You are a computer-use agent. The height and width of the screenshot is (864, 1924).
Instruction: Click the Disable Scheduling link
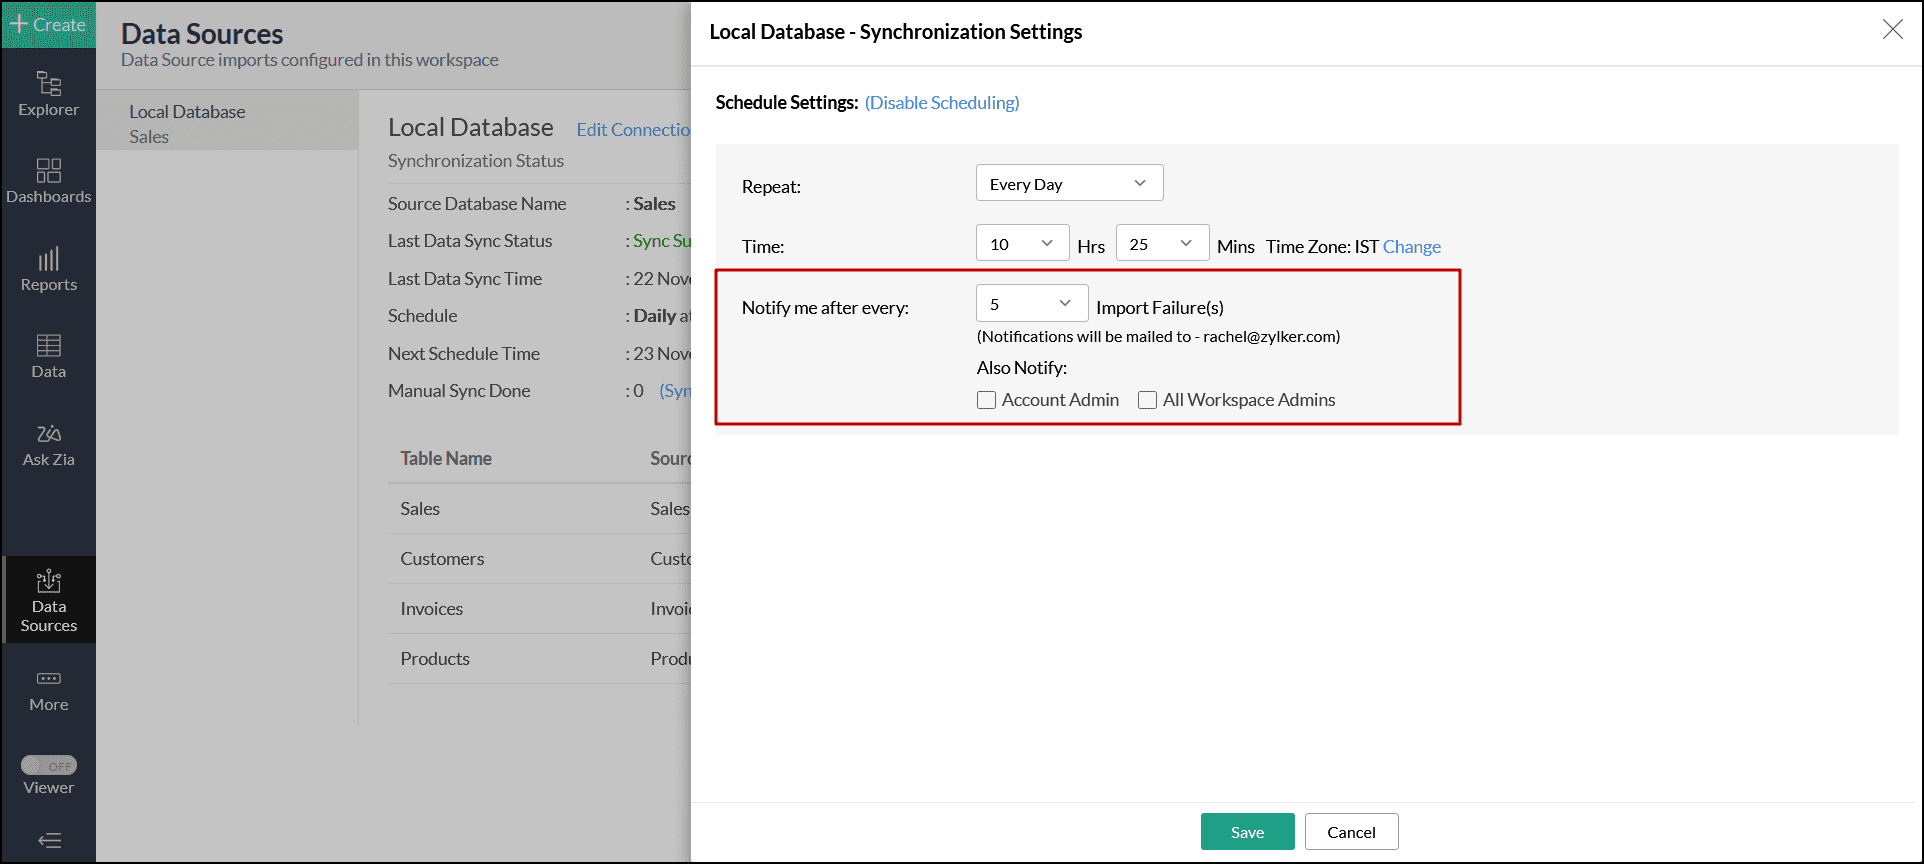[x=942, y=103]
